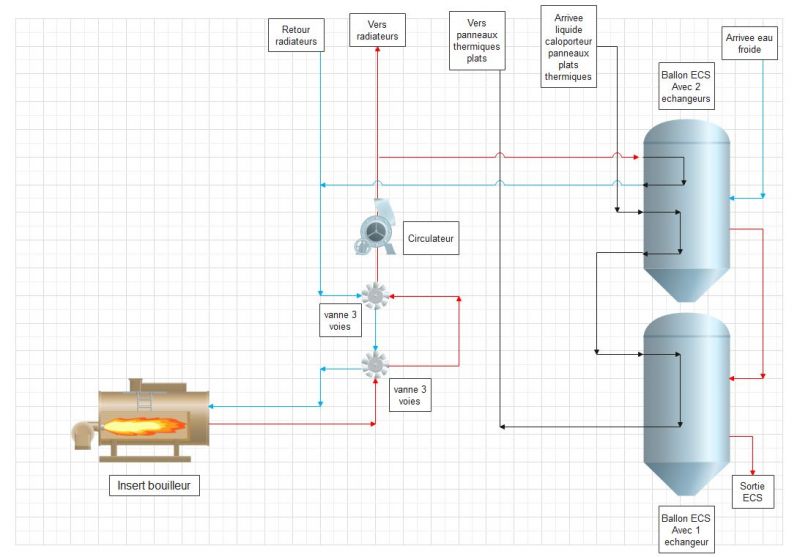Select the three-way valve icon nearest the boiler
This screenshot has width=800, height=557.
375,365
